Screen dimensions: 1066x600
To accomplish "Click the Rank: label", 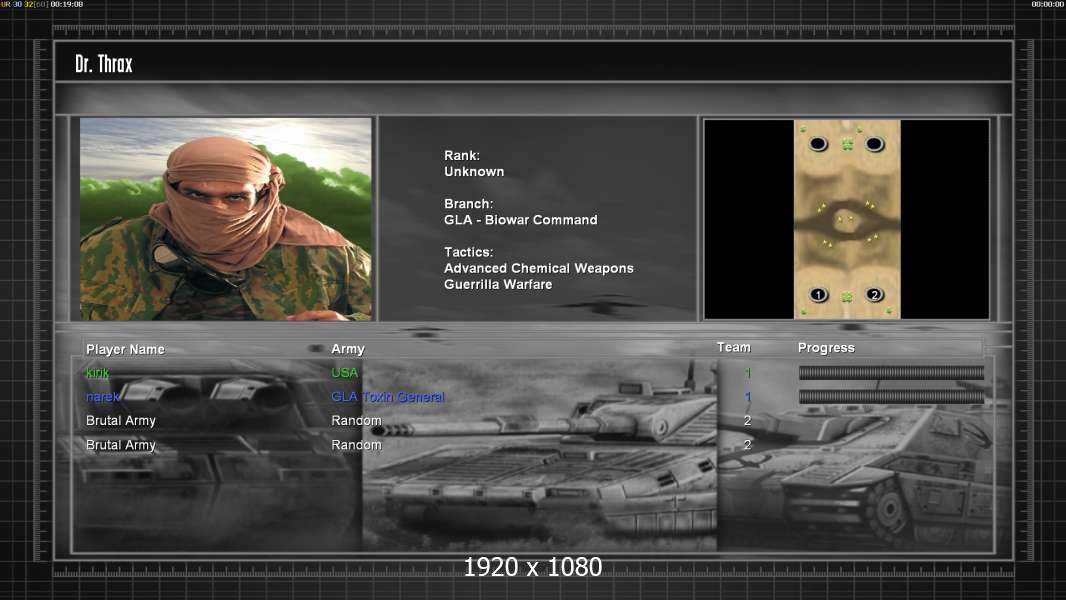I will (x=462, y=156).
